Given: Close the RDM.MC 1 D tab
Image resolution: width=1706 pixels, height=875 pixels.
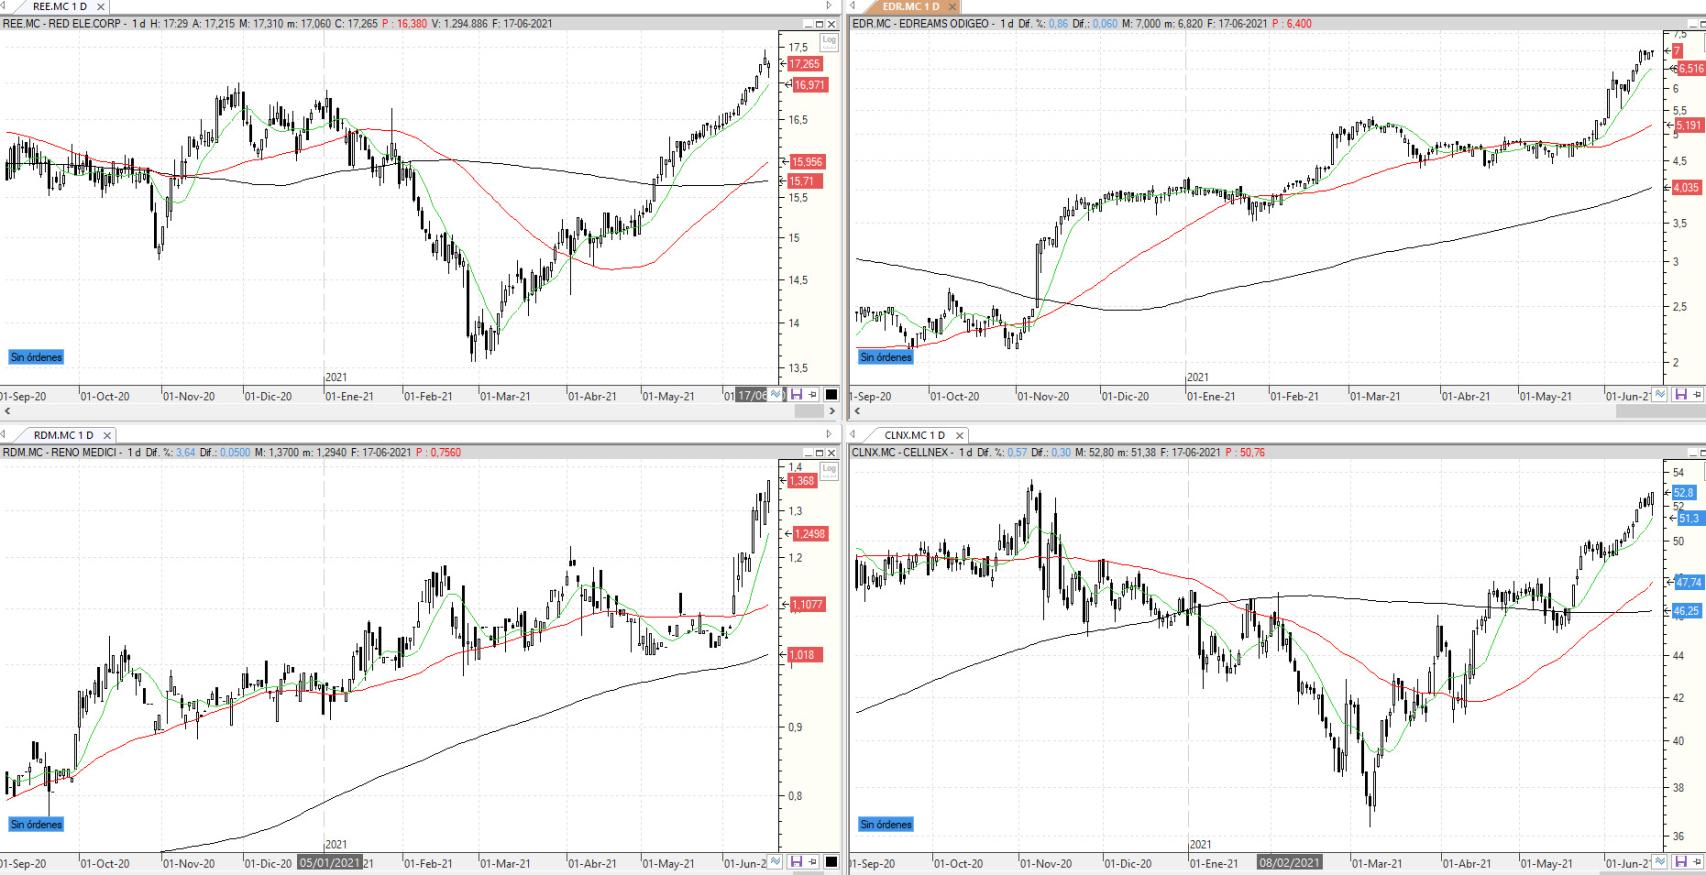Looking at the screenshot, I should pyautogui.click(x=107, y=435).
